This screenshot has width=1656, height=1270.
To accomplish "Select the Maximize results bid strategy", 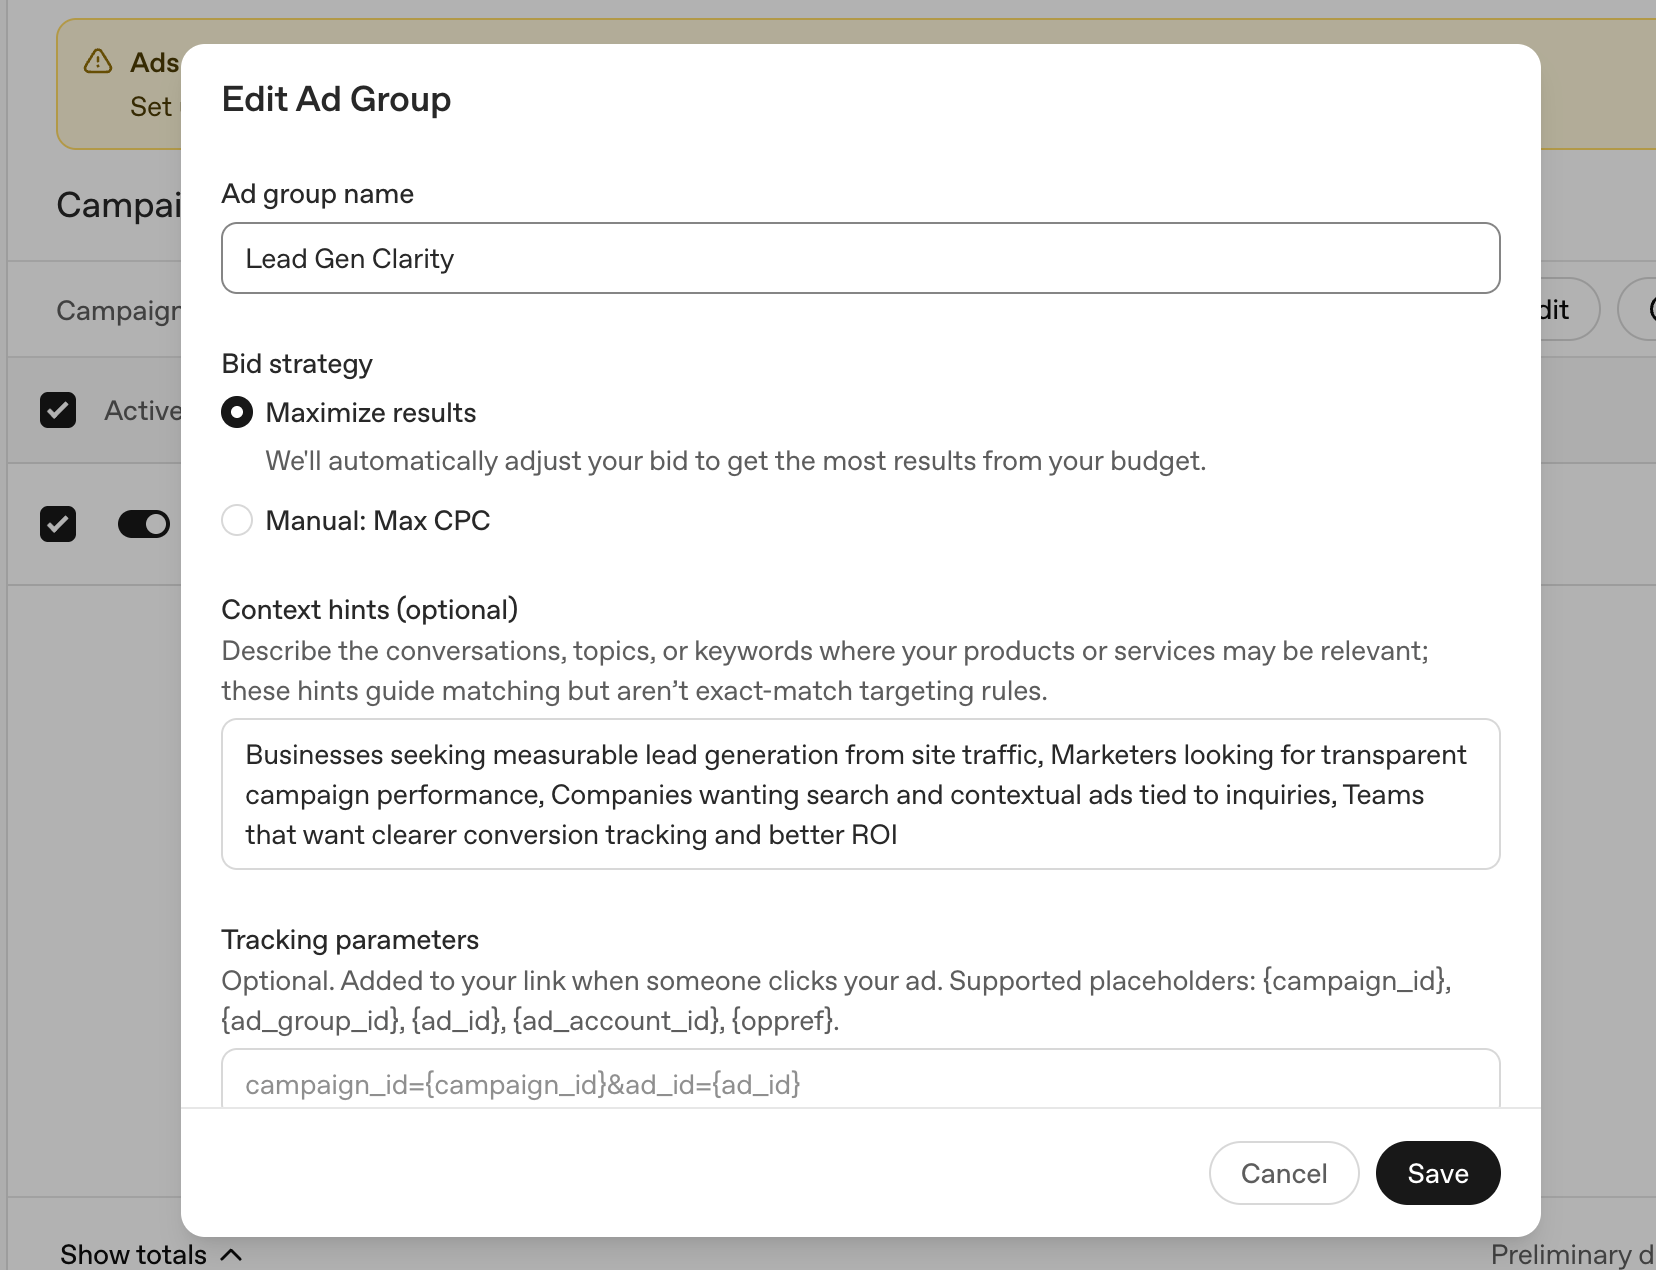I will 237,412.
